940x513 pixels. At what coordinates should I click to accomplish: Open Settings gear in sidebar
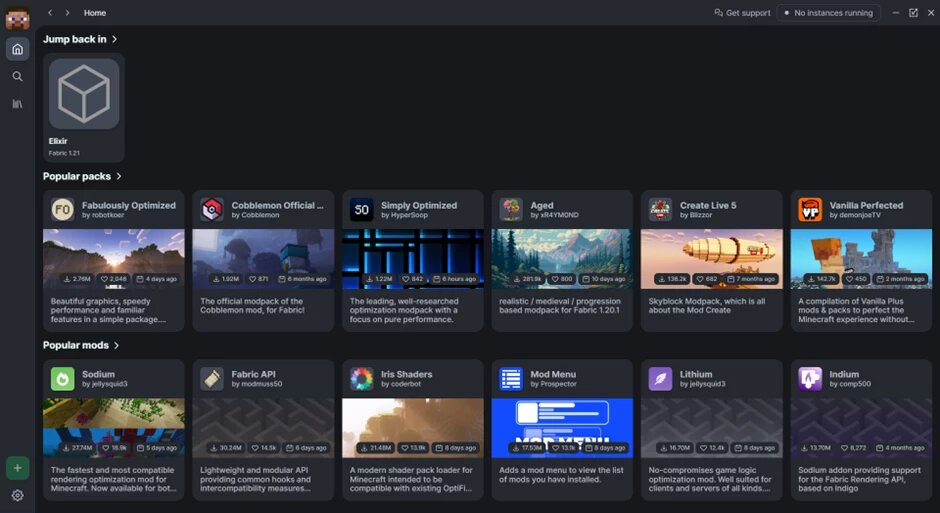click(17, 496)
